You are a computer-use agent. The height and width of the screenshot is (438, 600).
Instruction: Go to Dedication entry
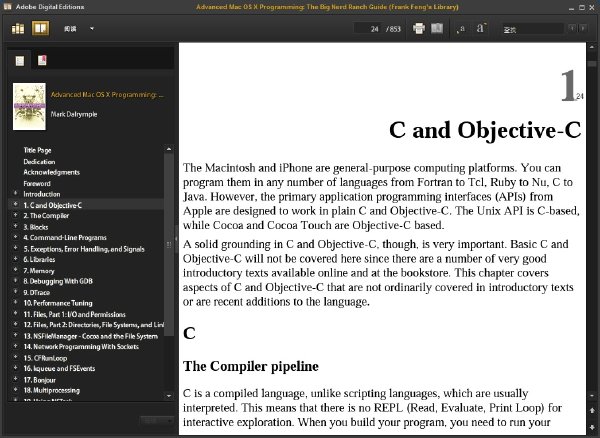point(39,161)
